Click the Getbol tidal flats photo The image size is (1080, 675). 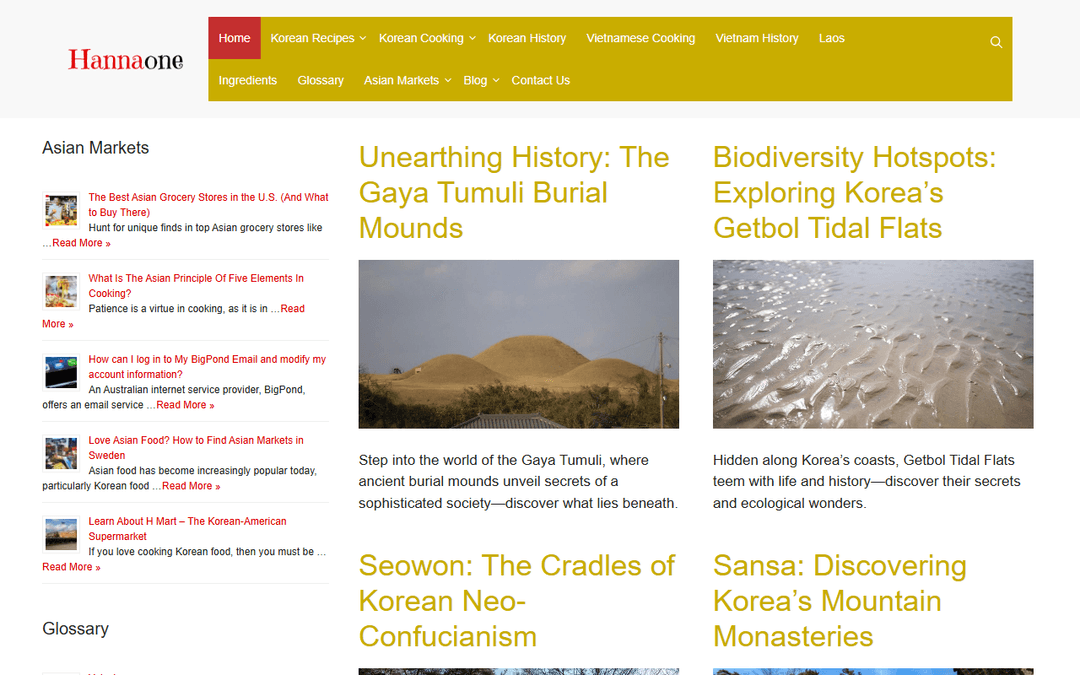[x=873, y=344]
